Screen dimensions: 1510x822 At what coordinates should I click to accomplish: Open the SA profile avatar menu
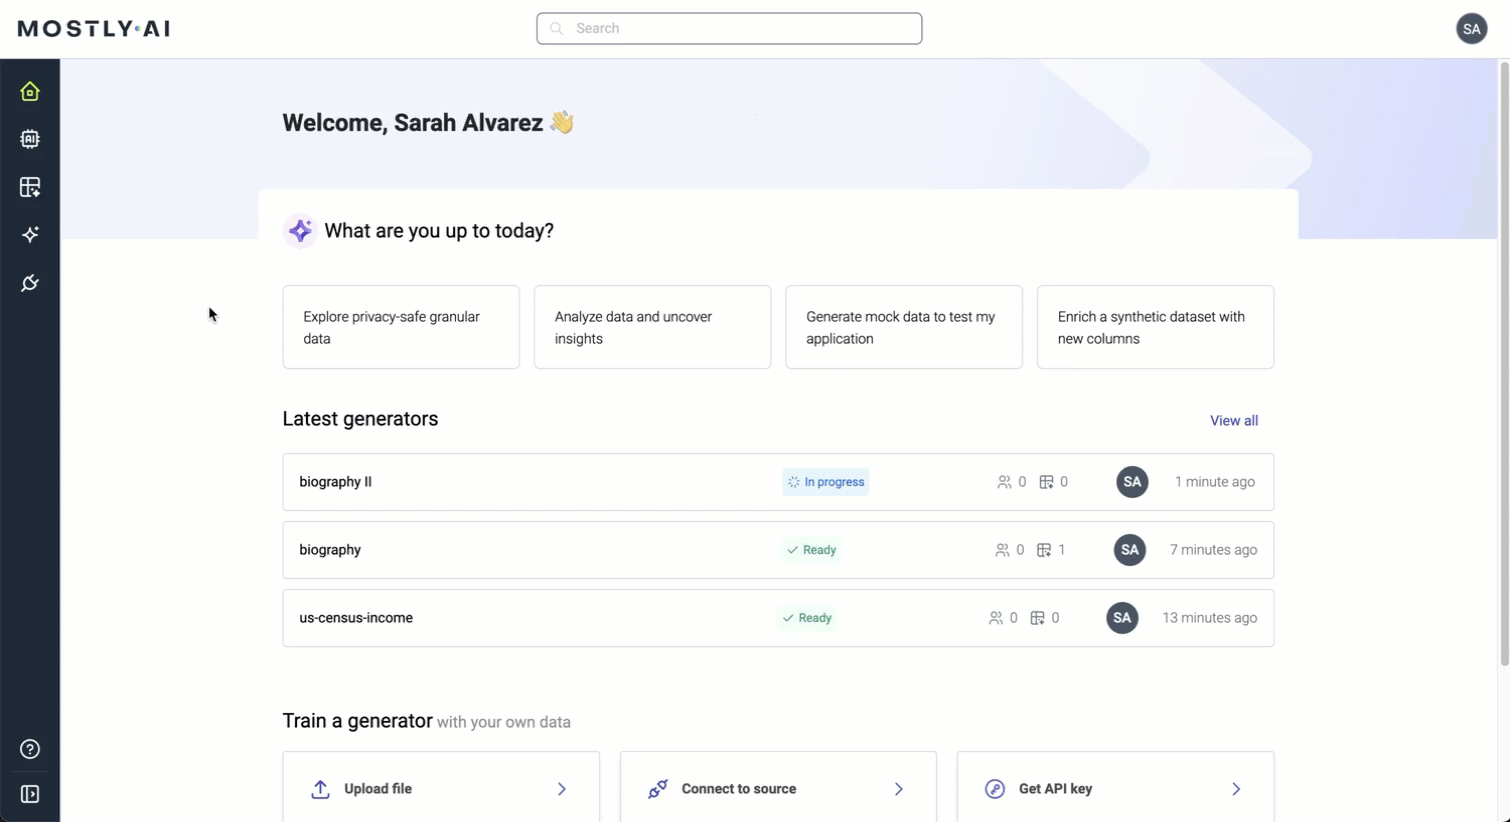pos(1471,28)
